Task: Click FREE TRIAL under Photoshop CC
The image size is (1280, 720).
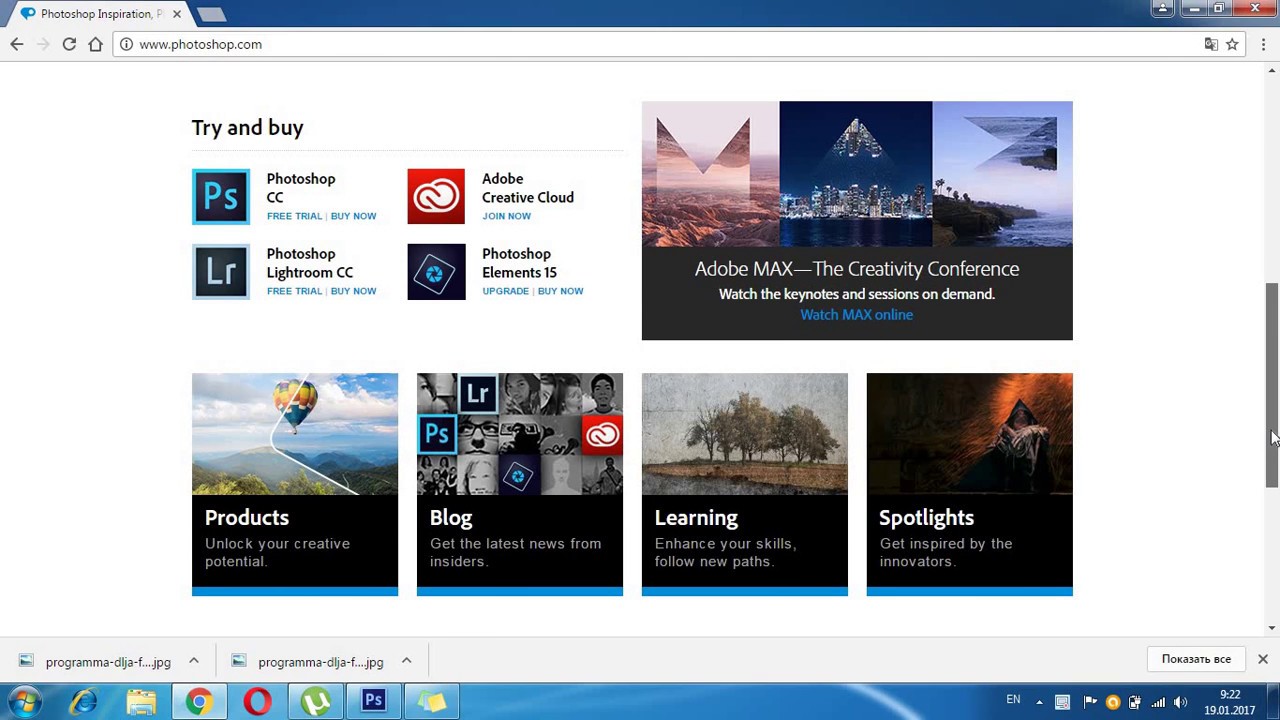Action: point(294,216)
